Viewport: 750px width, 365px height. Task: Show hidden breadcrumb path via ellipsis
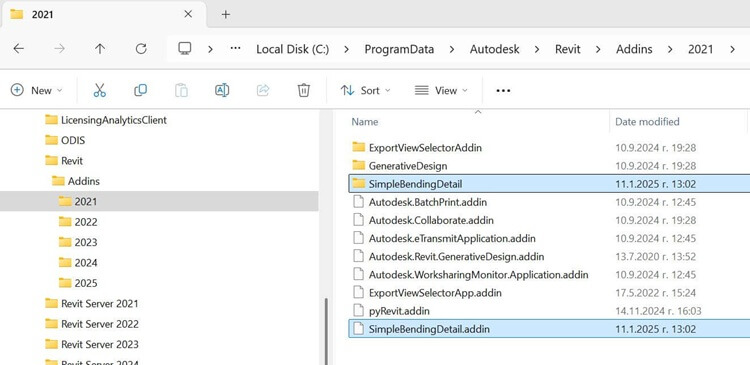pos(235,48)
